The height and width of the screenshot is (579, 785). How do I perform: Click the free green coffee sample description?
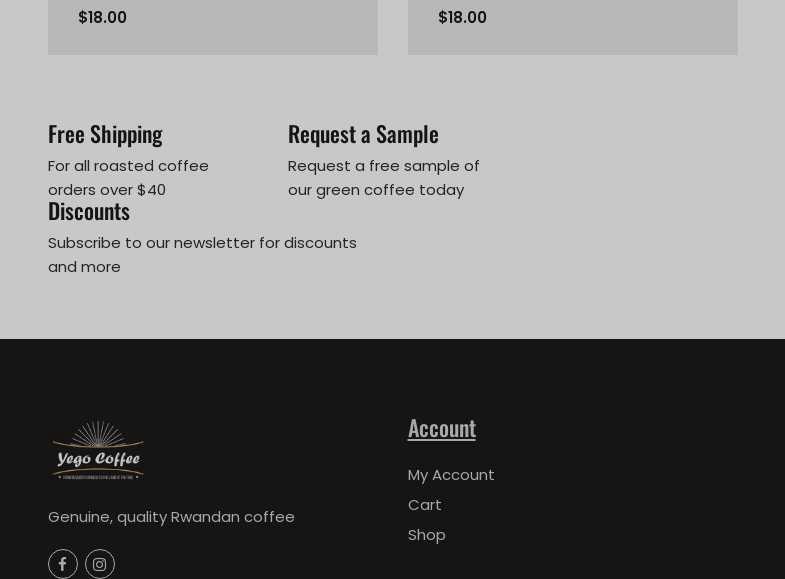(x=384, y=178)
